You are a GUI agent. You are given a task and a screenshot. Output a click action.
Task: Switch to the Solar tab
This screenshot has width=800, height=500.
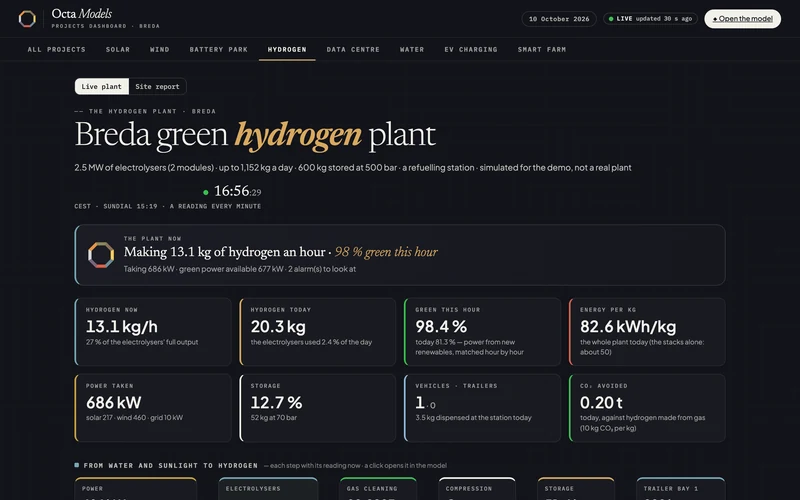[x=118, y=49]
